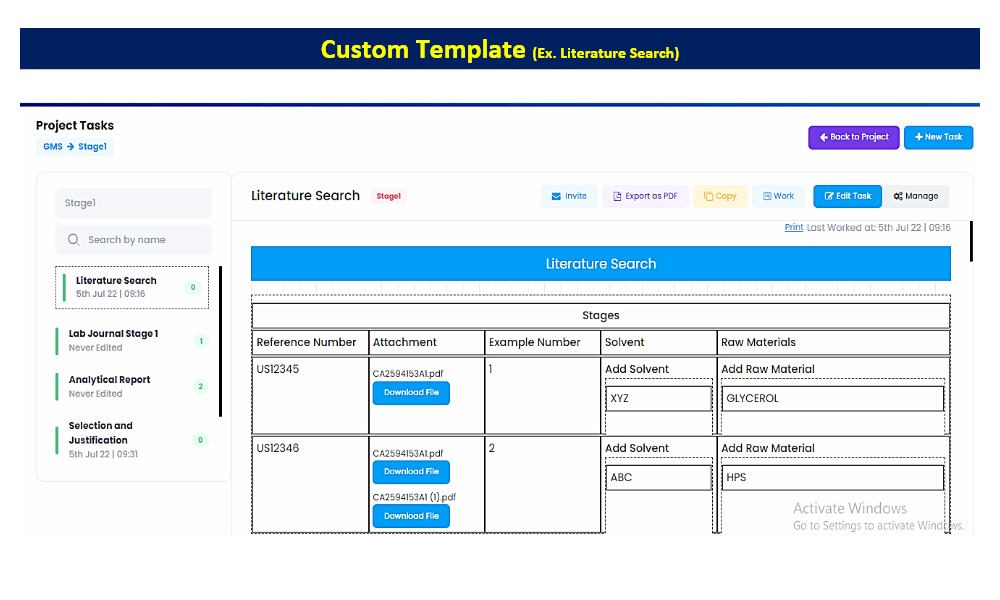Click badge 1 next to Lab Journal
This screenshot has height=600, width=1000.
[201, 341]
